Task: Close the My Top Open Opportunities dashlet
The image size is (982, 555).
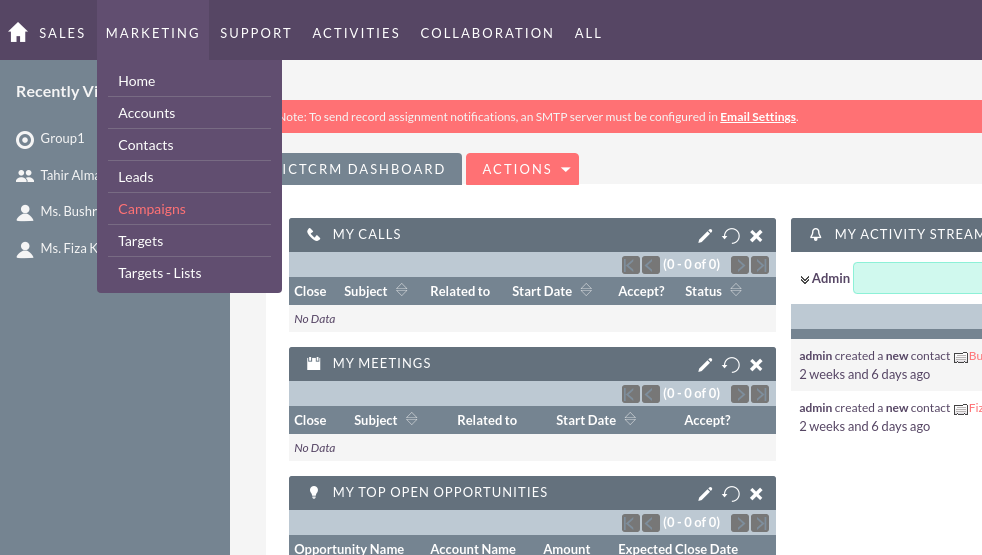Action: 757,494
